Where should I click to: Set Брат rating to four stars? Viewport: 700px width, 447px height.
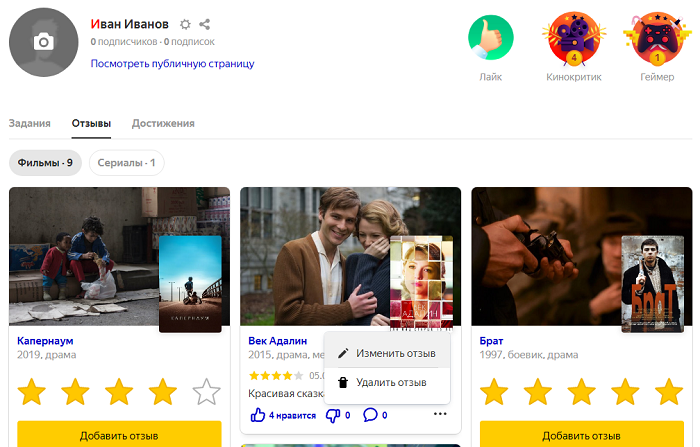point(625,392)
